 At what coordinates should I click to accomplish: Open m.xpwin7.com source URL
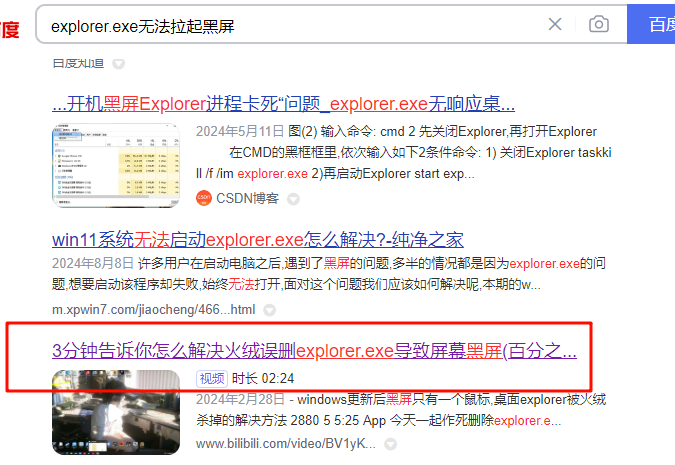[154, 310]
